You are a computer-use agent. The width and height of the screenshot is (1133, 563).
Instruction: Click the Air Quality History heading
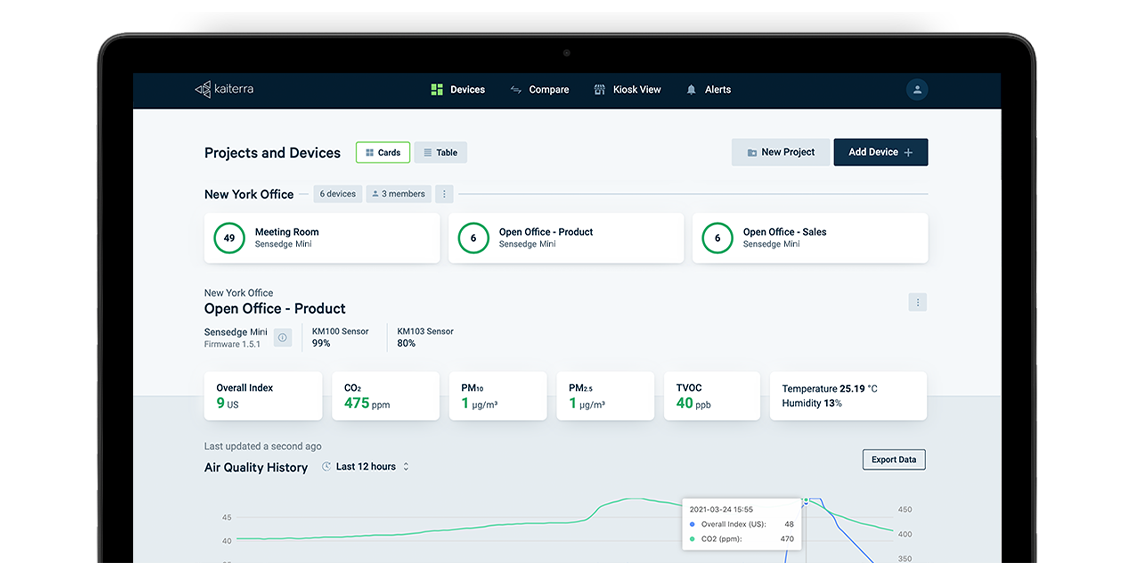tap(257, 468)
